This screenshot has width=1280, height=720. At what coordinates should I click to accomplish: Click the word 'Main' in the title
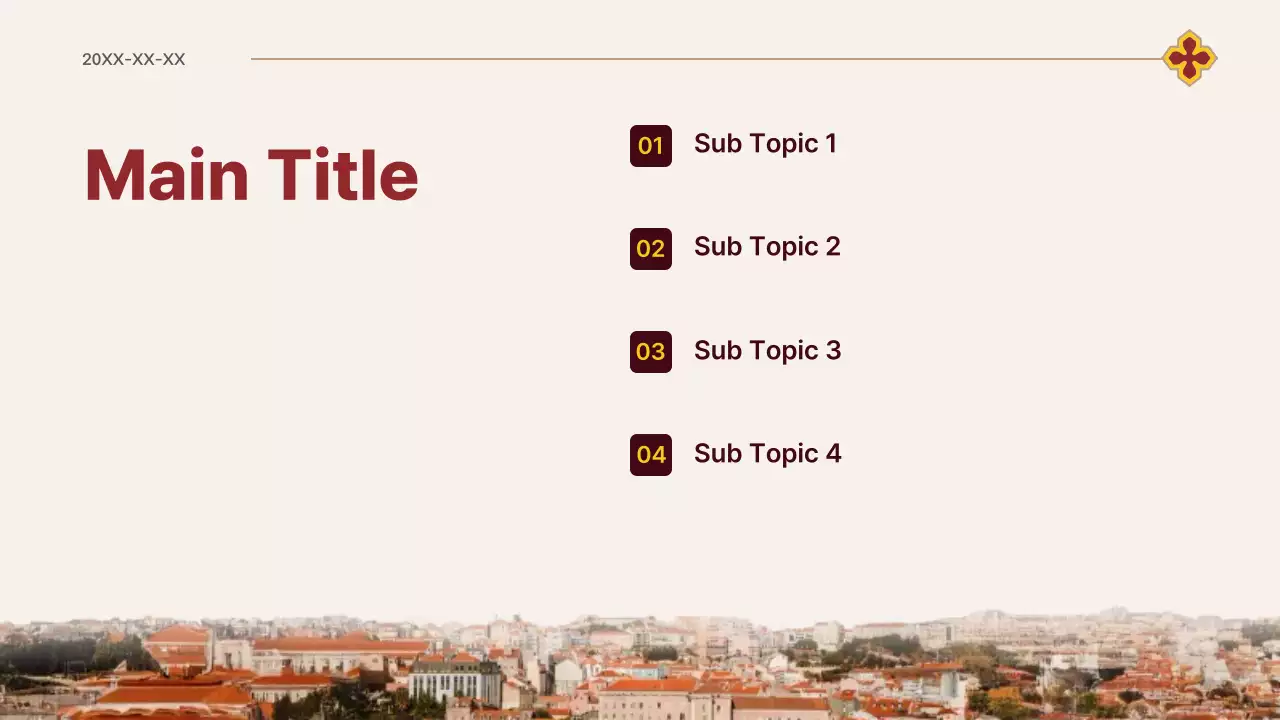point(166,176)
